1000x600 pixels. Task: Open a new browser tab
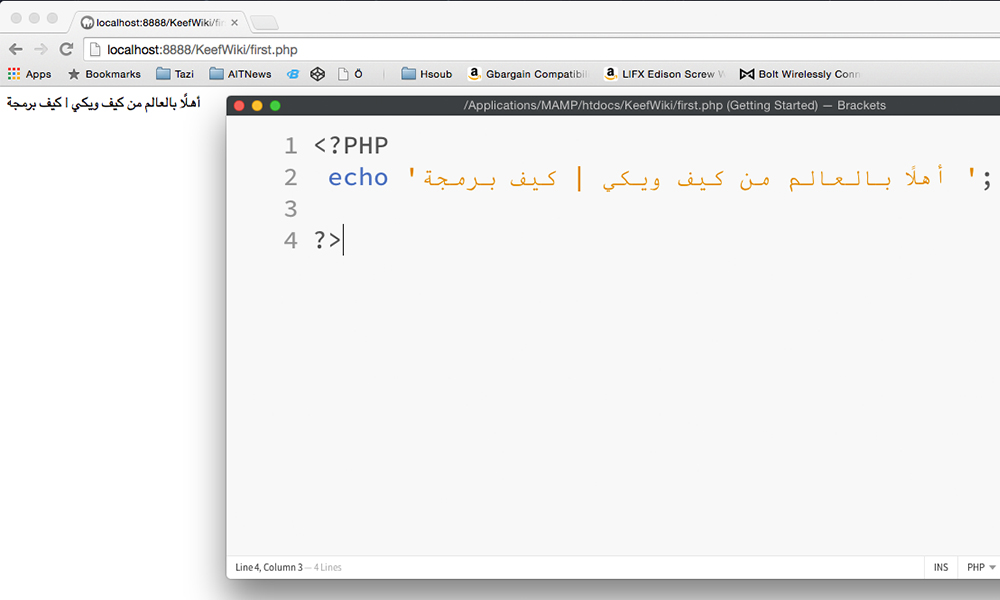(264, 23)
